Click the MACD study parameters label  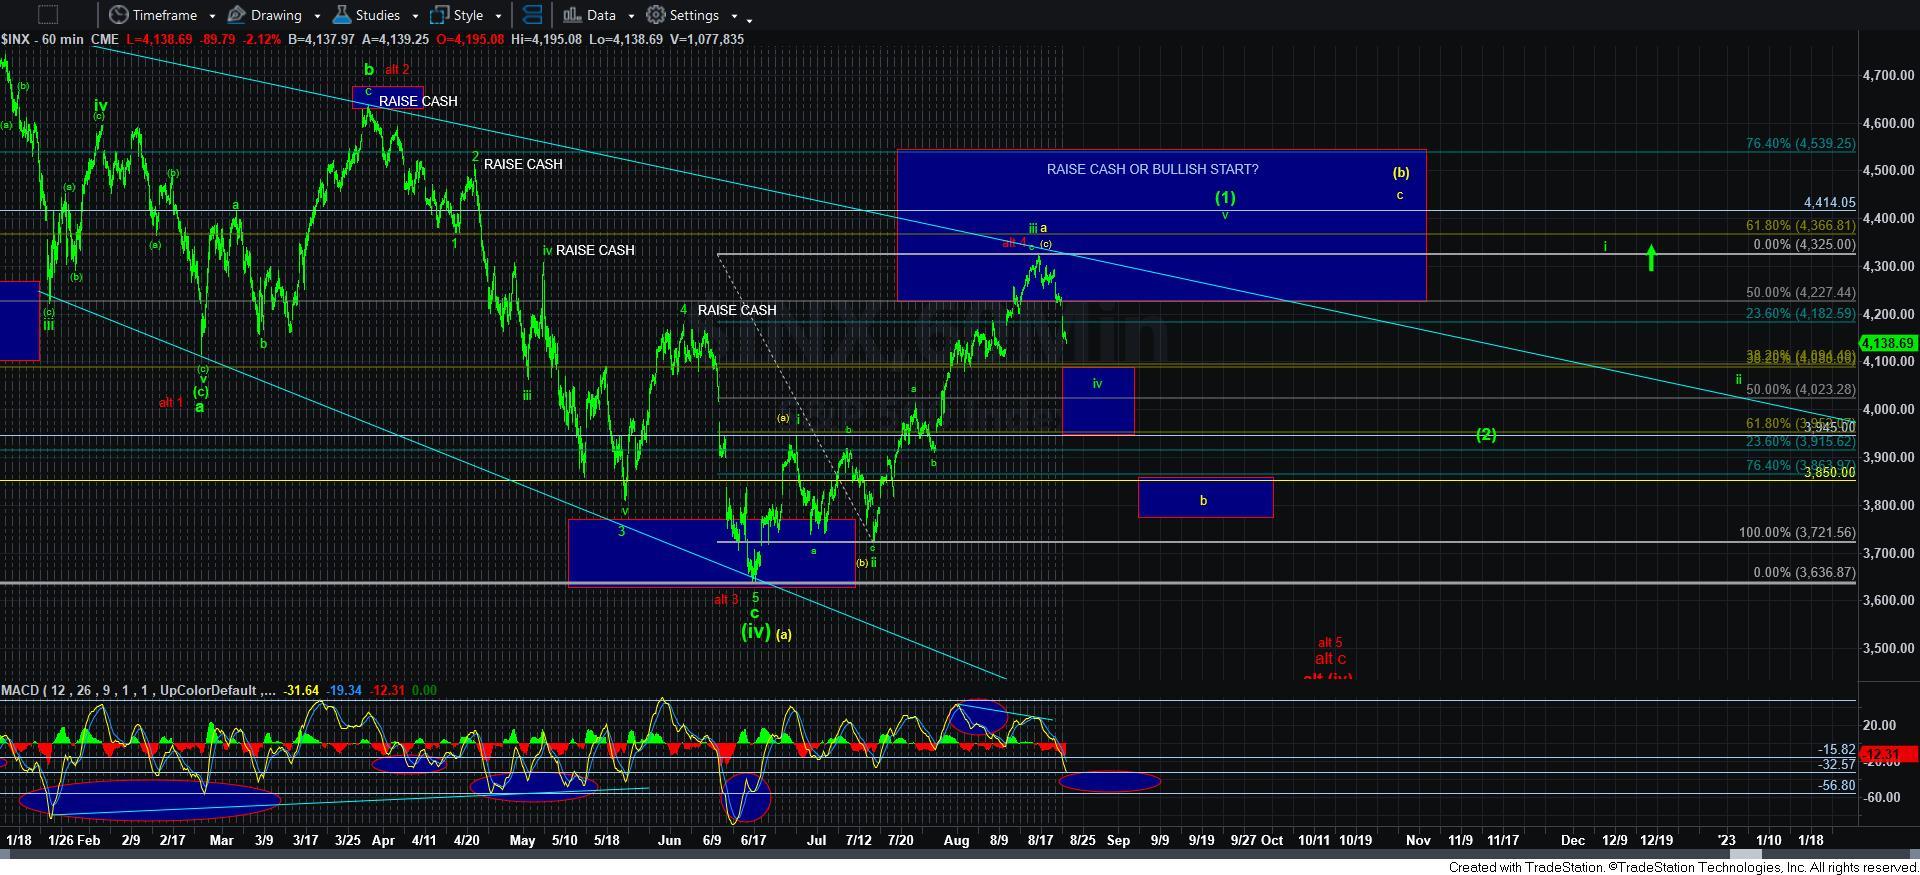point(138,690)
